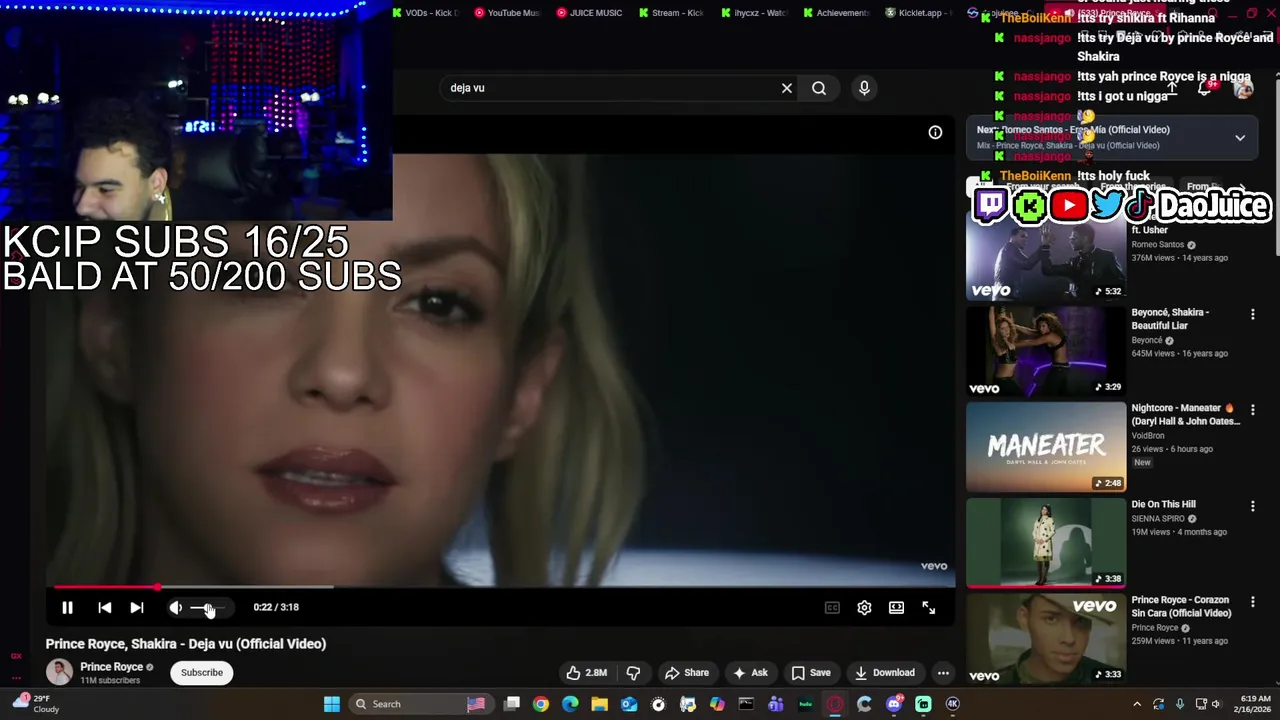Switch to Stream - Kick browser tab
Image resolution: width=1280 pixels, height=720 pixels.
coord(672,13)
